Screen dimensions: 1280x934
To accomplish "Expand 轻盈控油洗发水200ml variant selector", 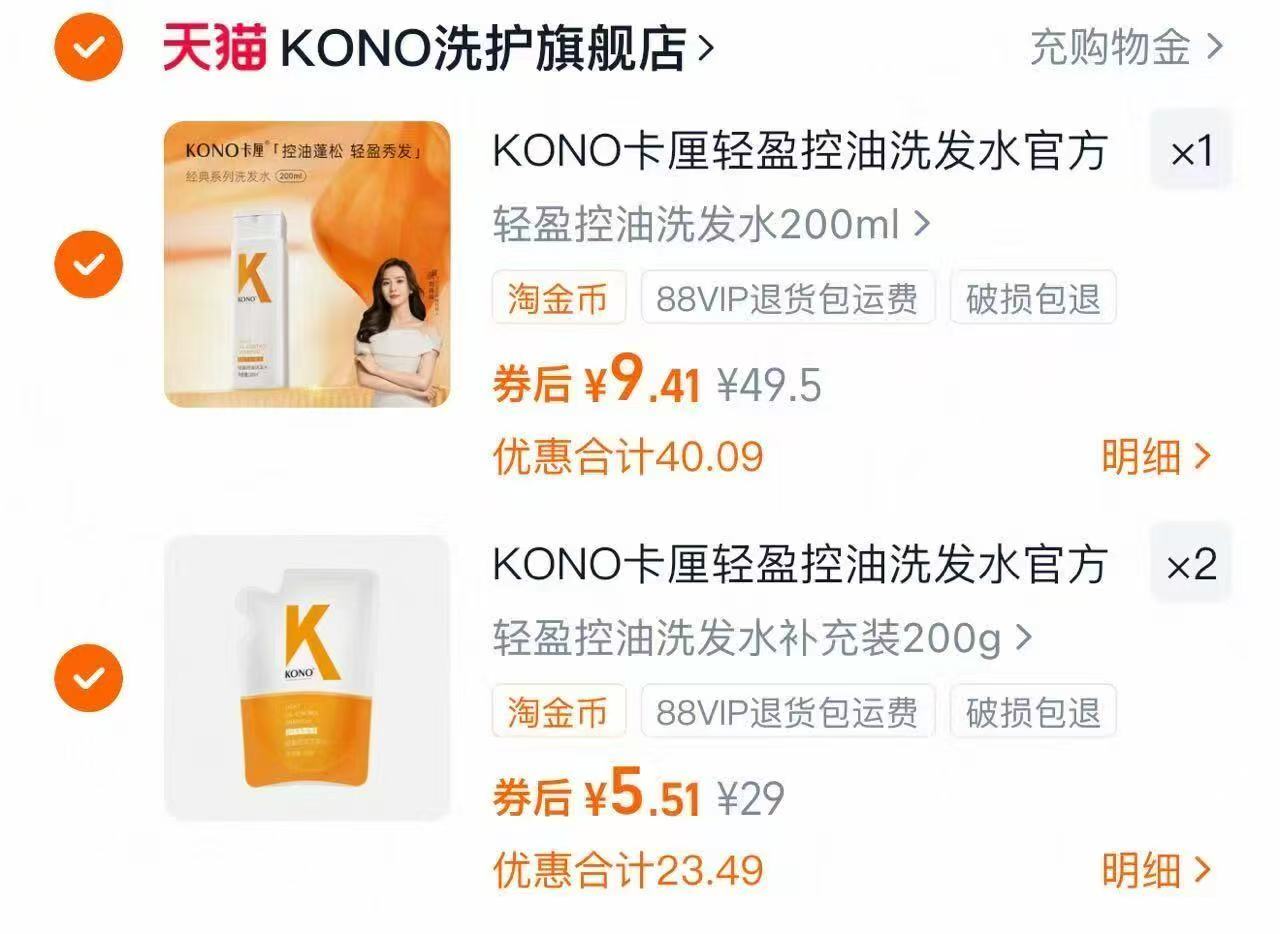I will 711,224.
